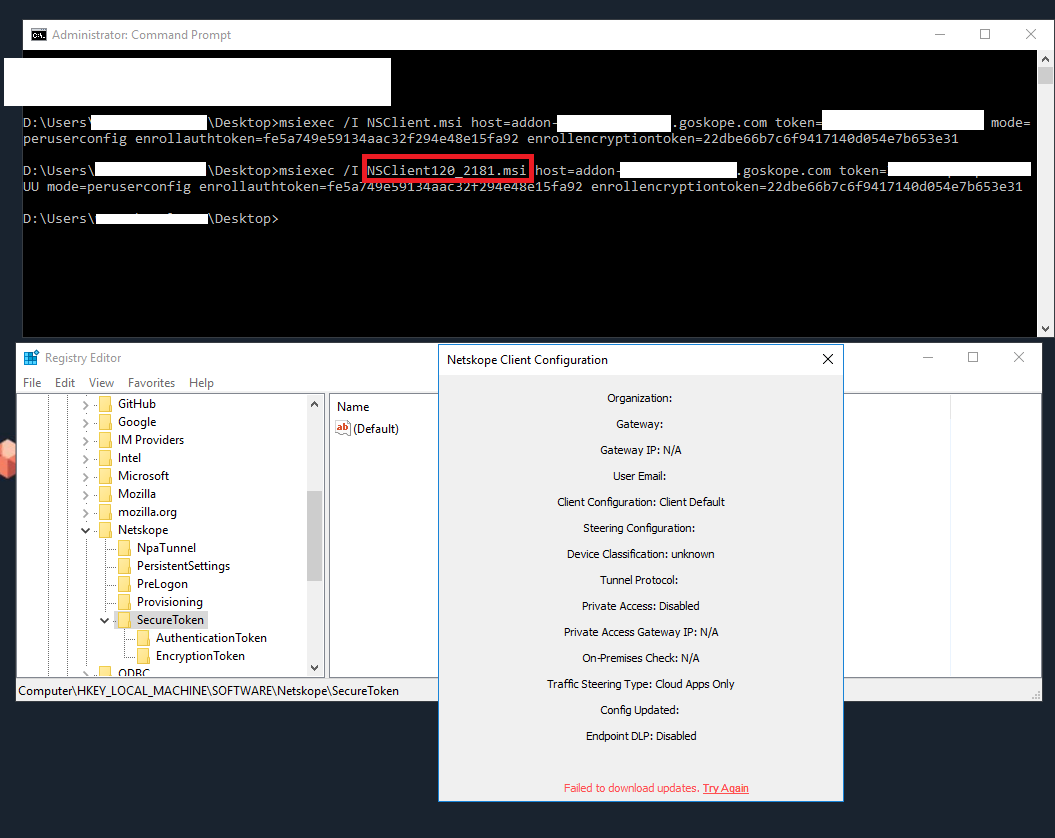Click the EncryptionToken folder icon
The image size is (1055, 838).
(143, 656)
